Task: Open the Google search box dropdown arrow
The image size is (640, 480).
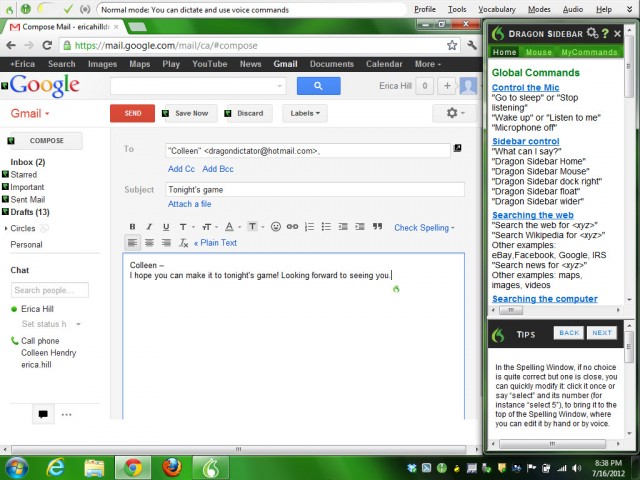Action: pos(280,86)
